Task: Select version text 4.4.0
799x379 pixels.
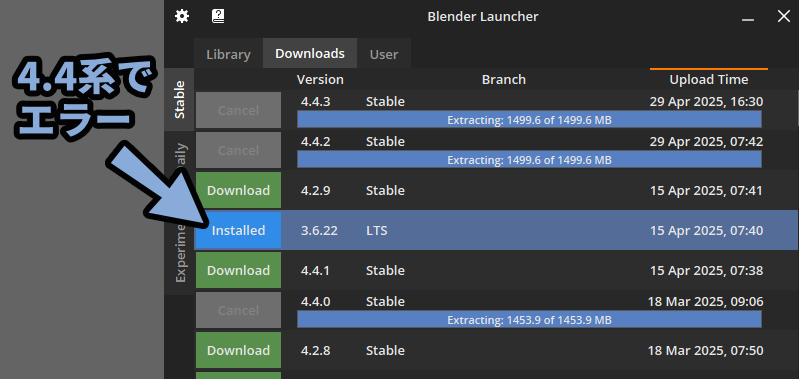Action: [315, 302]
